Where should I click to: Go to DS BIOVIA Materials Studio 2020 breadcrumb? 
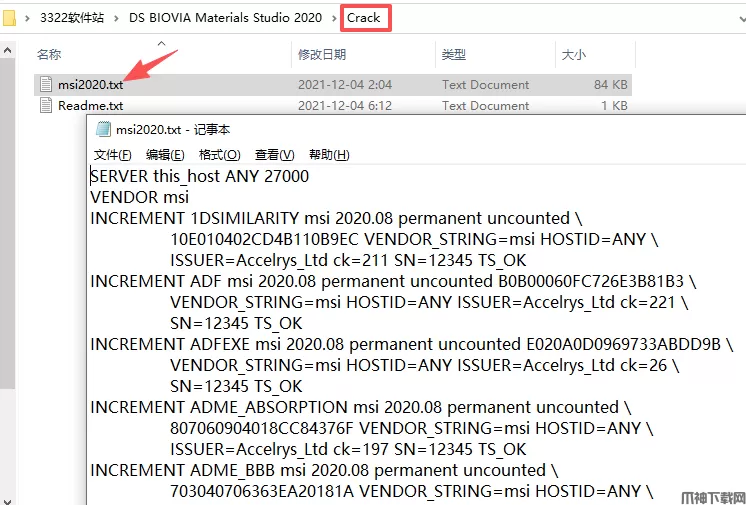226,18
